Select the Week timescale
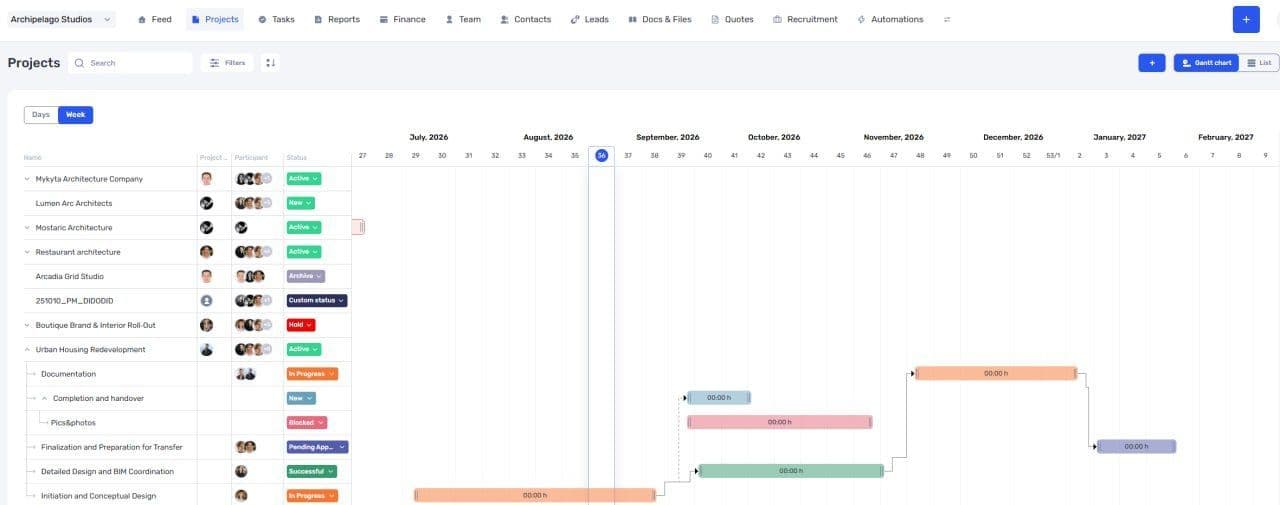The image size is (1280, 505). (76, 115)
